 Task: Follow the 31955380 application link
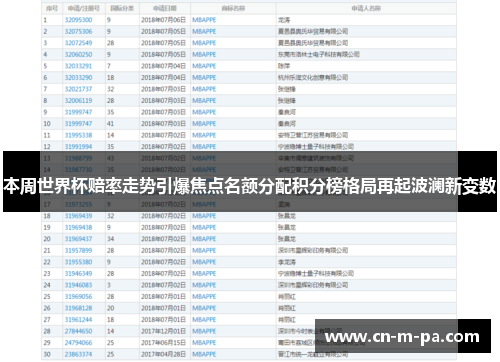point(78,262)
